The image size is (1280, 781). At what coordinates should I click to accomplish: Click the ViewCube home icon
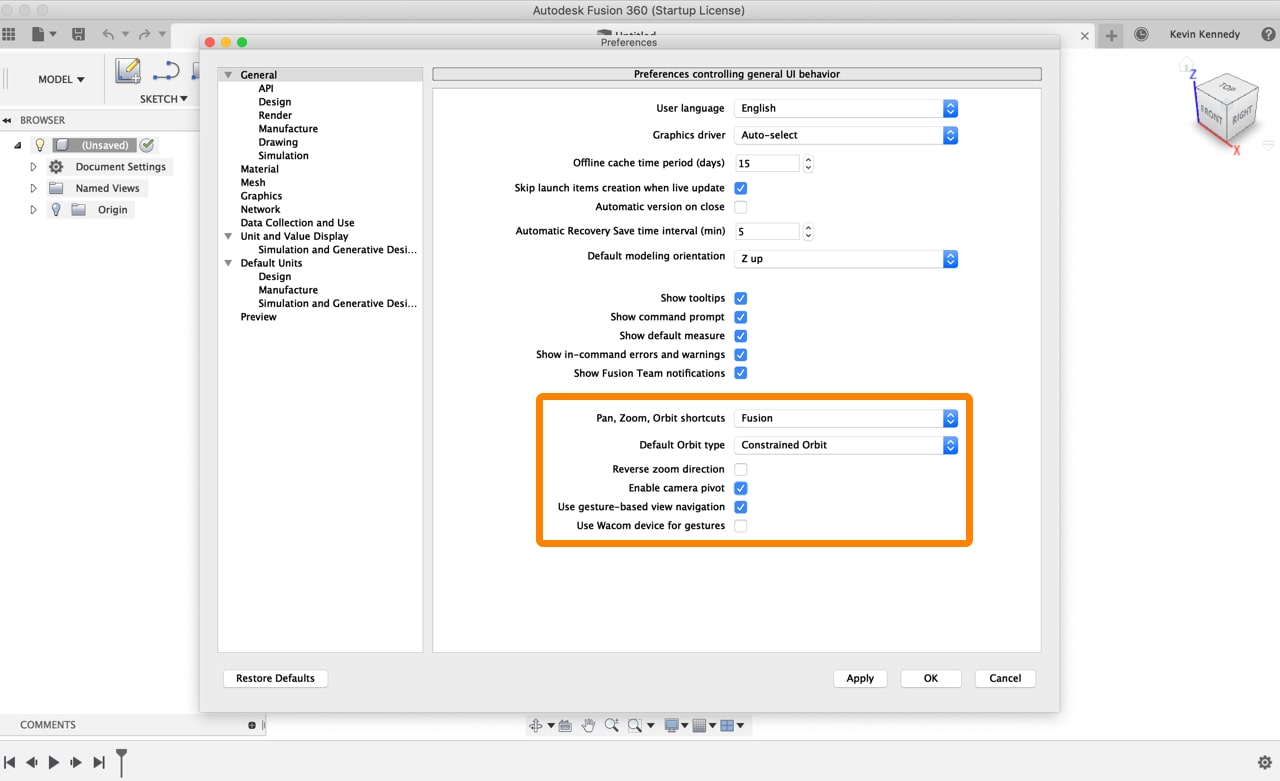1186,67
